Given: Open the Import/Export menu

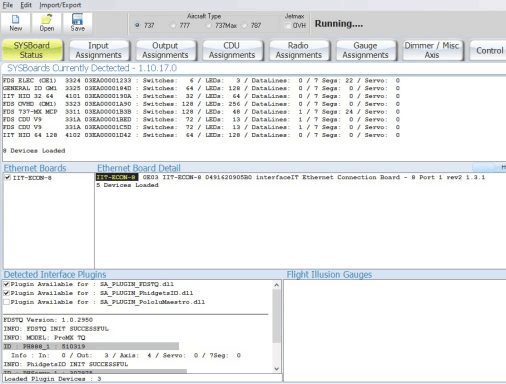Looking at the screenshot, I should coord(60,5).
